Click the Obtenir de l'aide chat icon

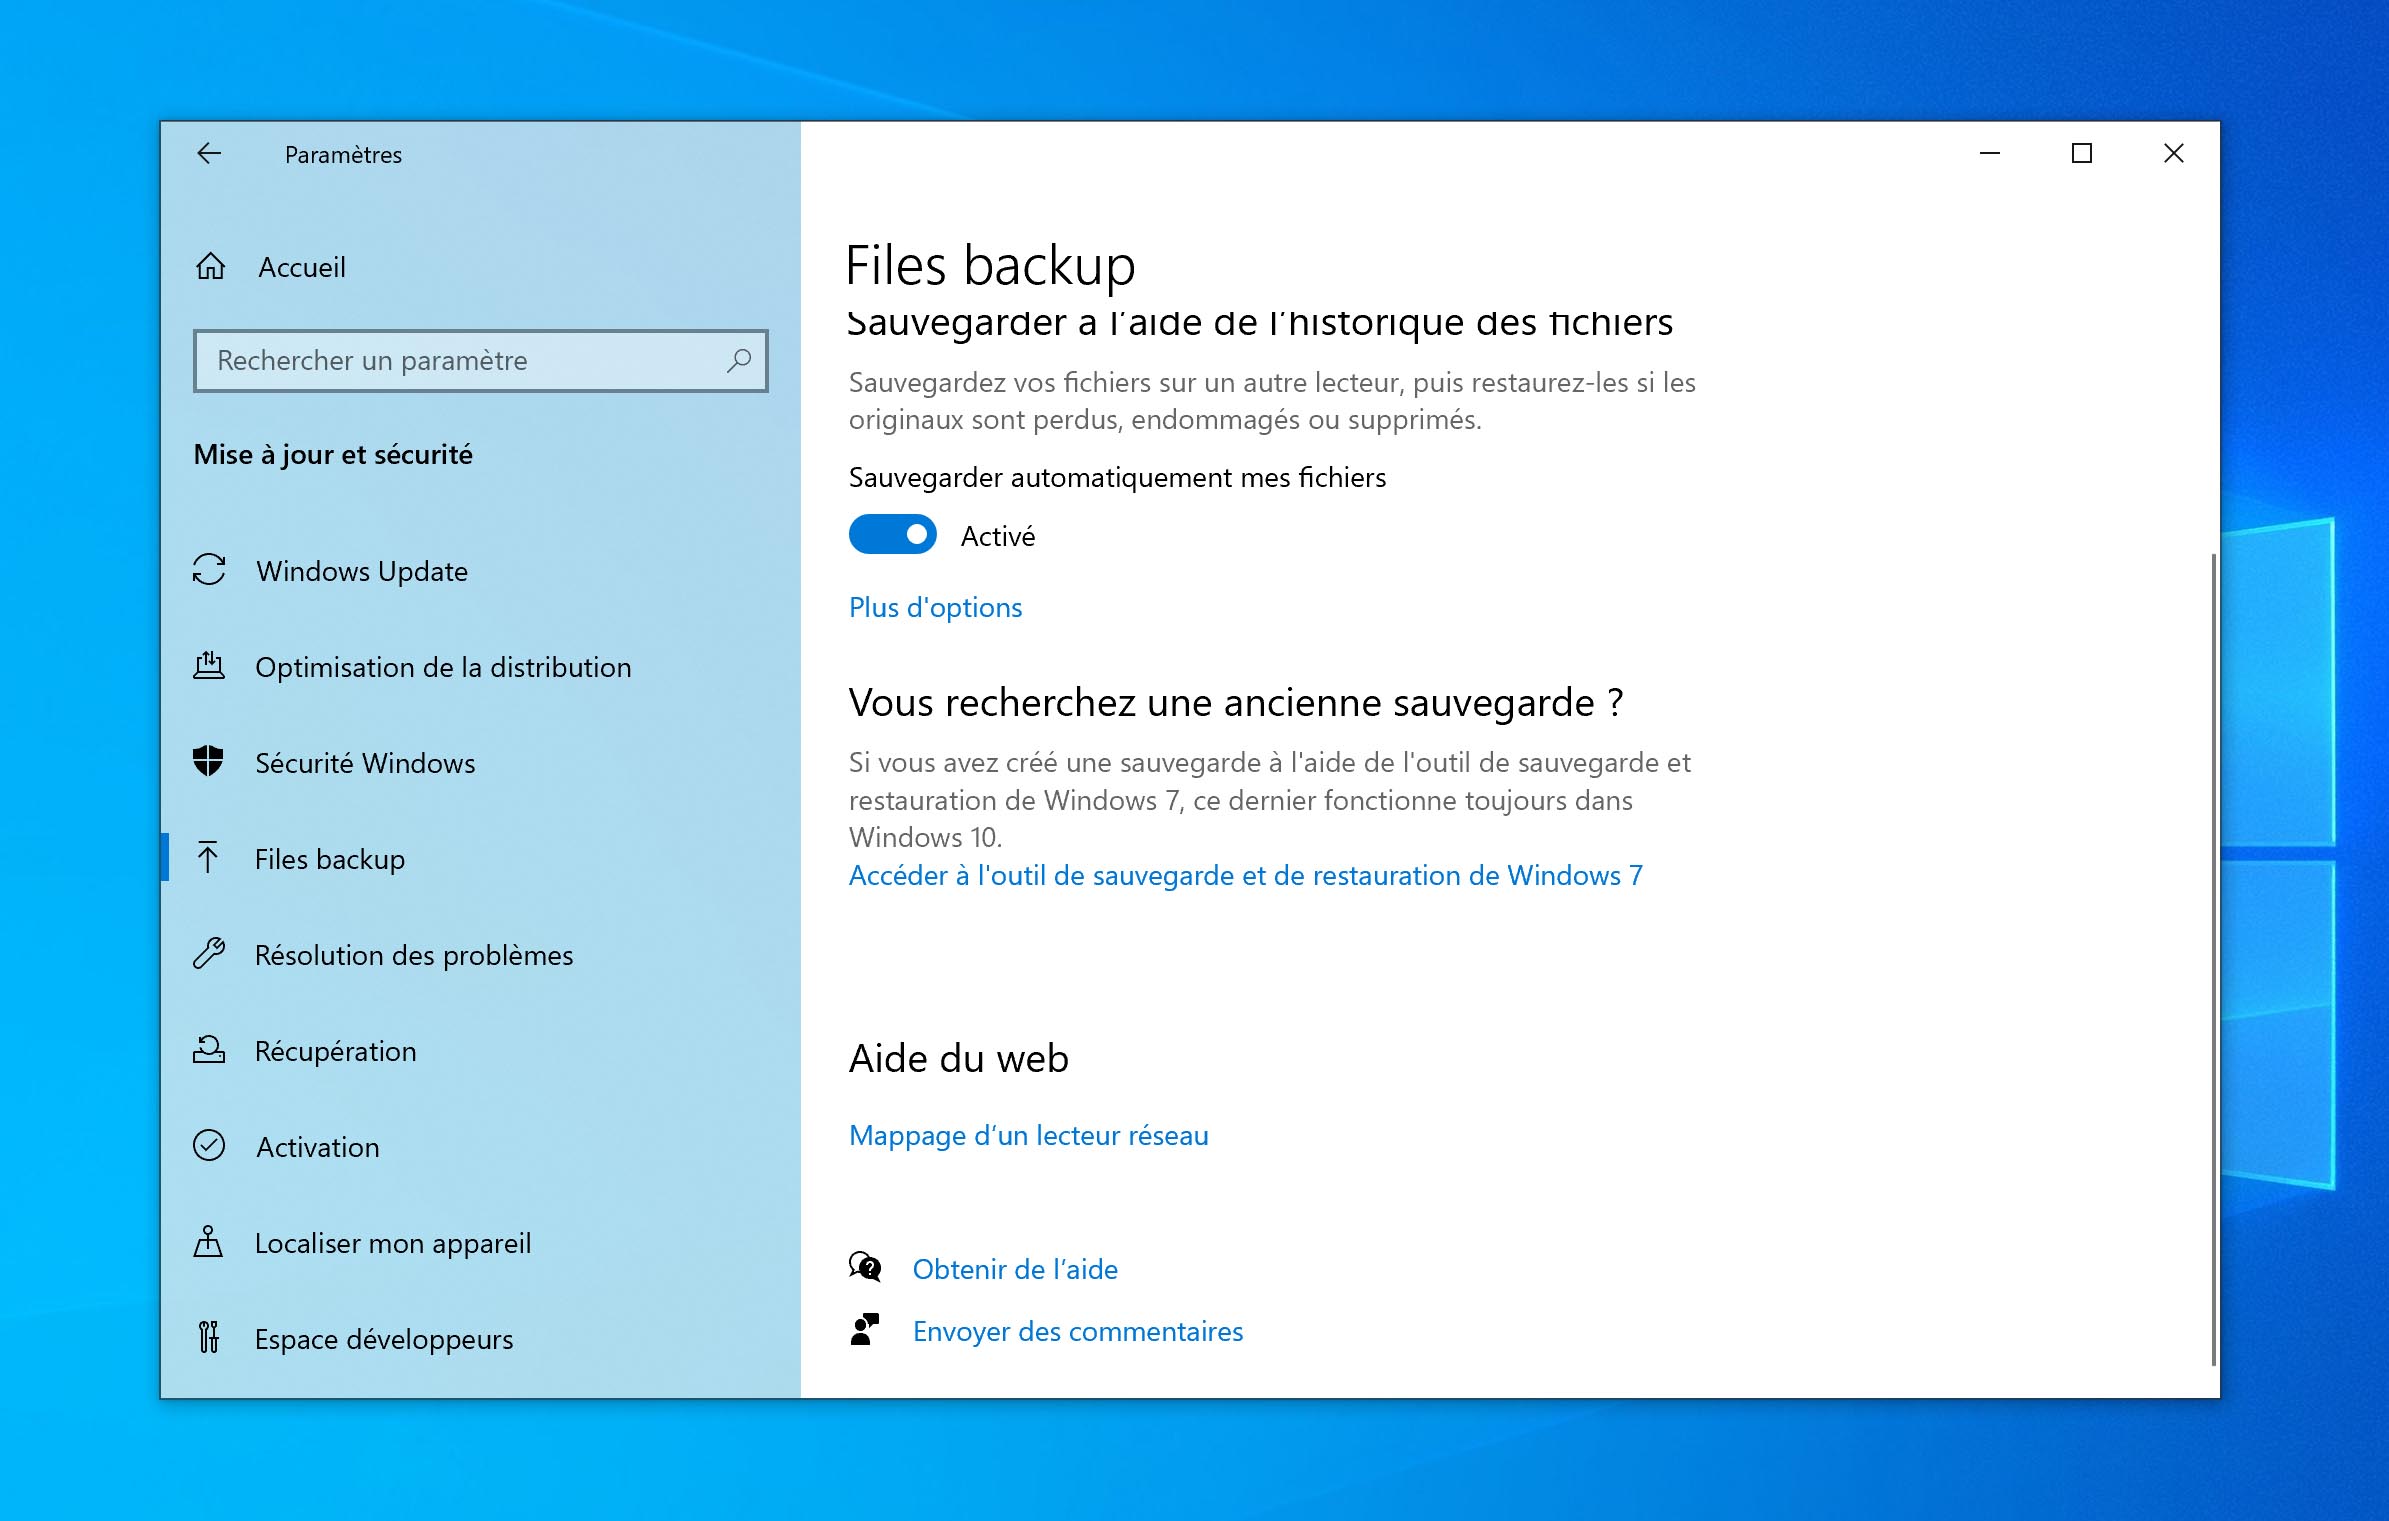point(865,1268)
